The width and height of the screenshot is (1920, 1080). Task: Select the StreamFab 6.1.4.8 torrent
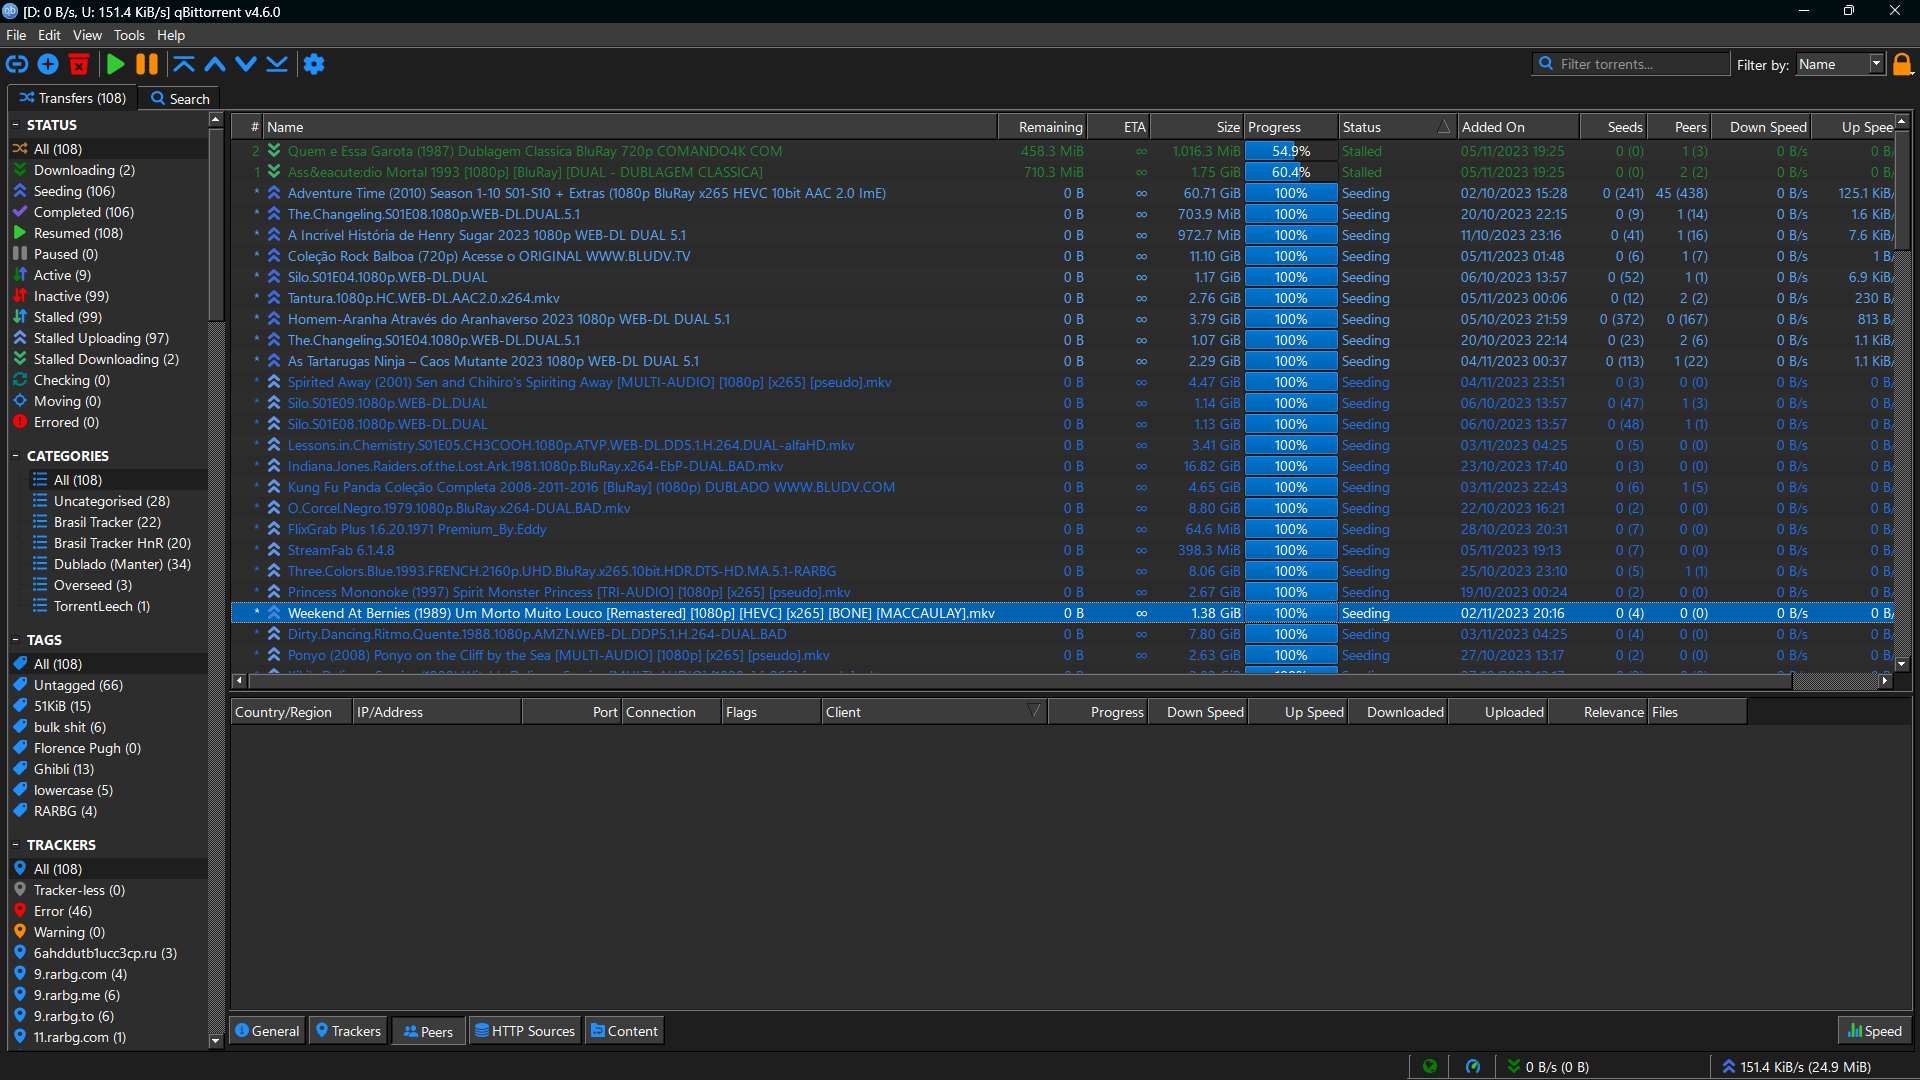(1064, 550)
